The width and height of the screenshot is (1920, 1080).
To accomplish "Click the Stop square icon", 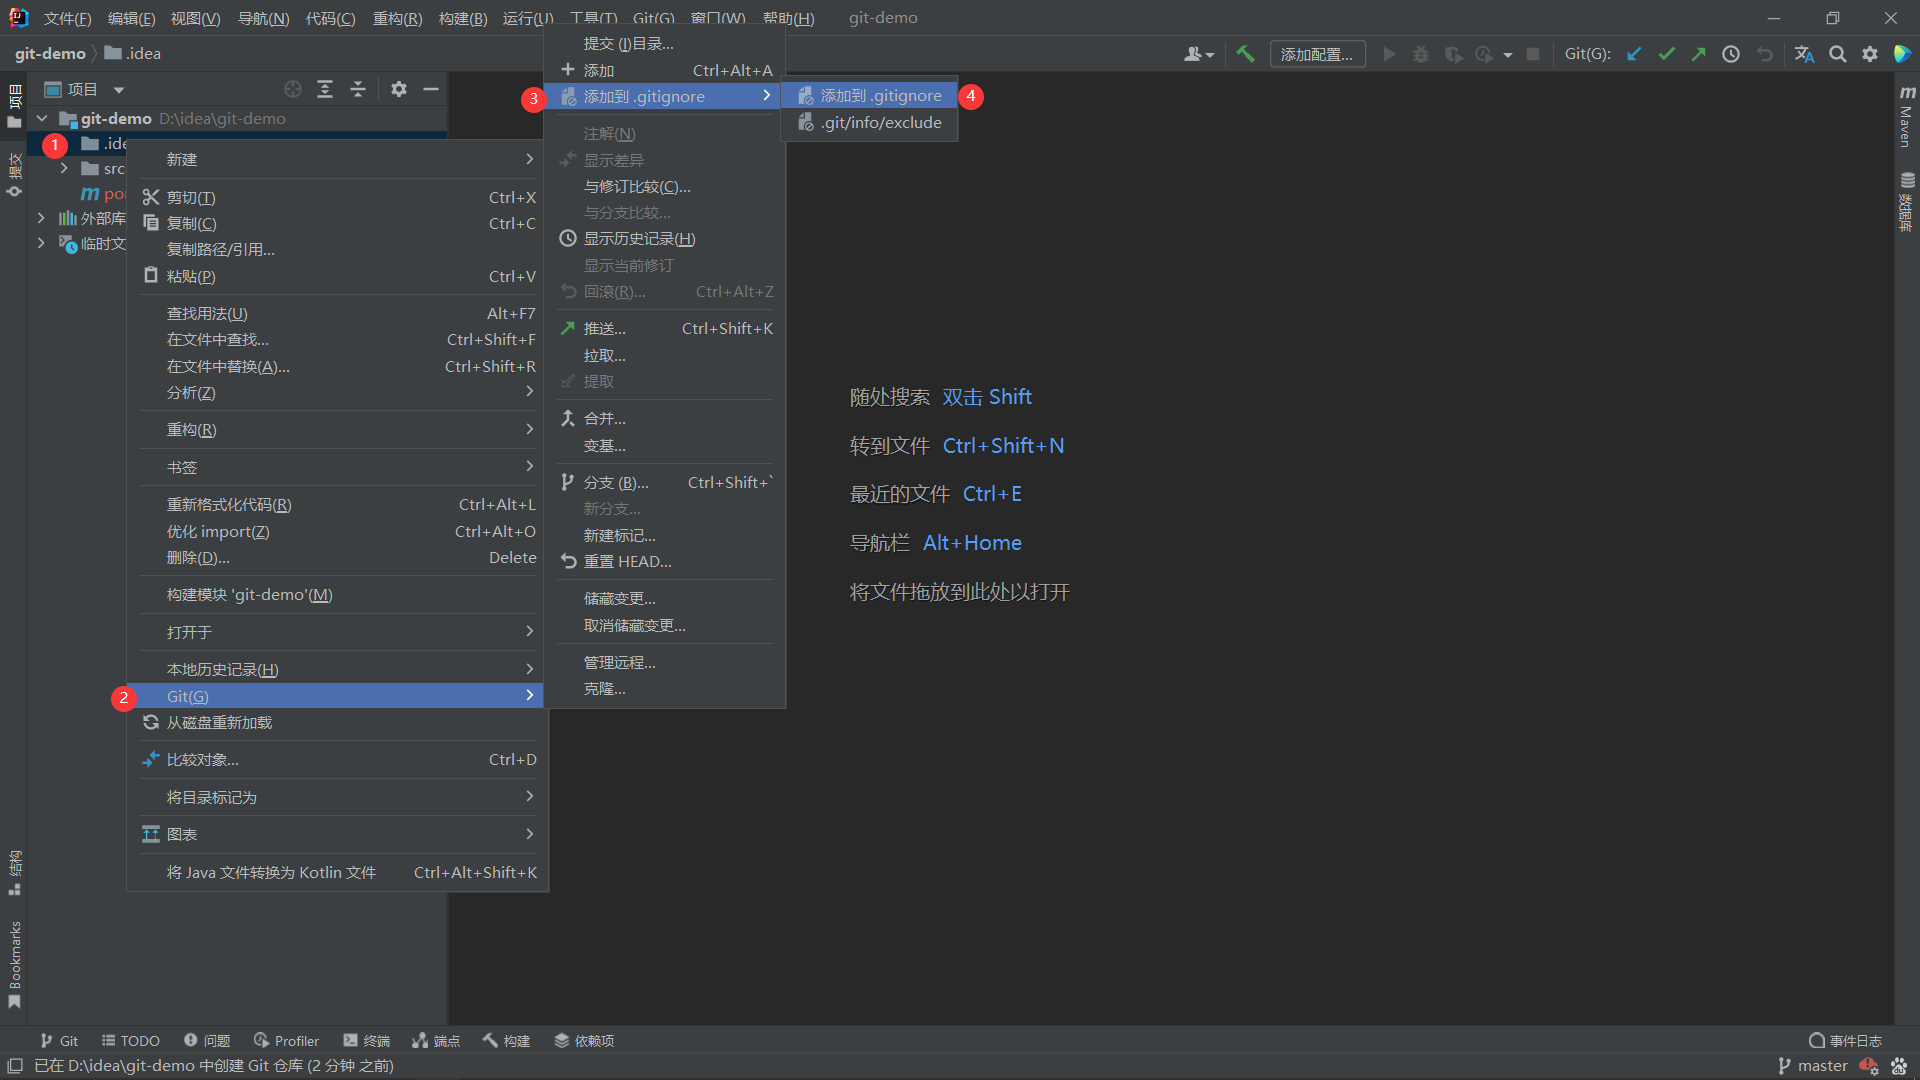I will tap(1533, 54).
